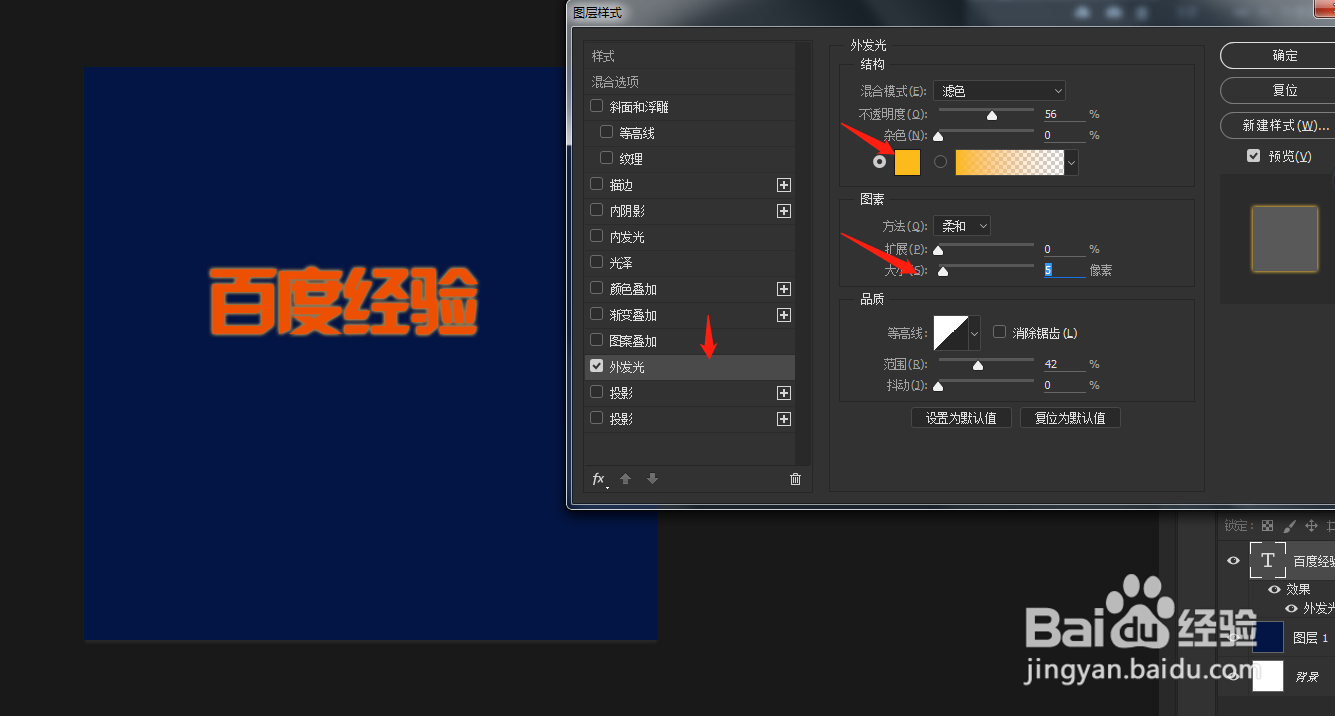The width and height of the screenshot is (1335, 716).
Task: Enable the 等高线 sub-option checkbox
Action: 606,132
